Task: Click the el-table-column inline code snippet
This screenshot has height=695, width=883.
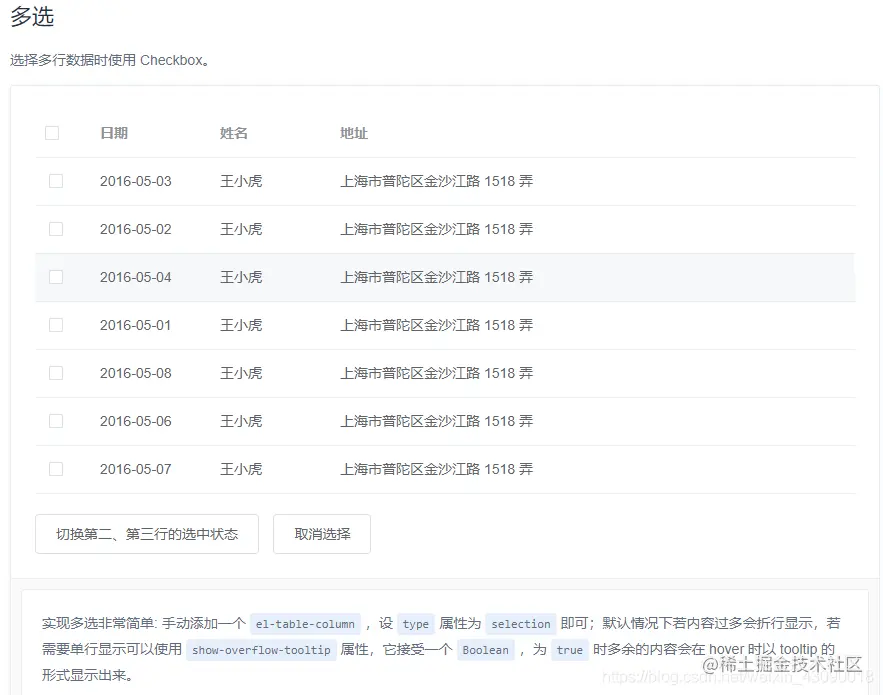Action: pos(305,623)
